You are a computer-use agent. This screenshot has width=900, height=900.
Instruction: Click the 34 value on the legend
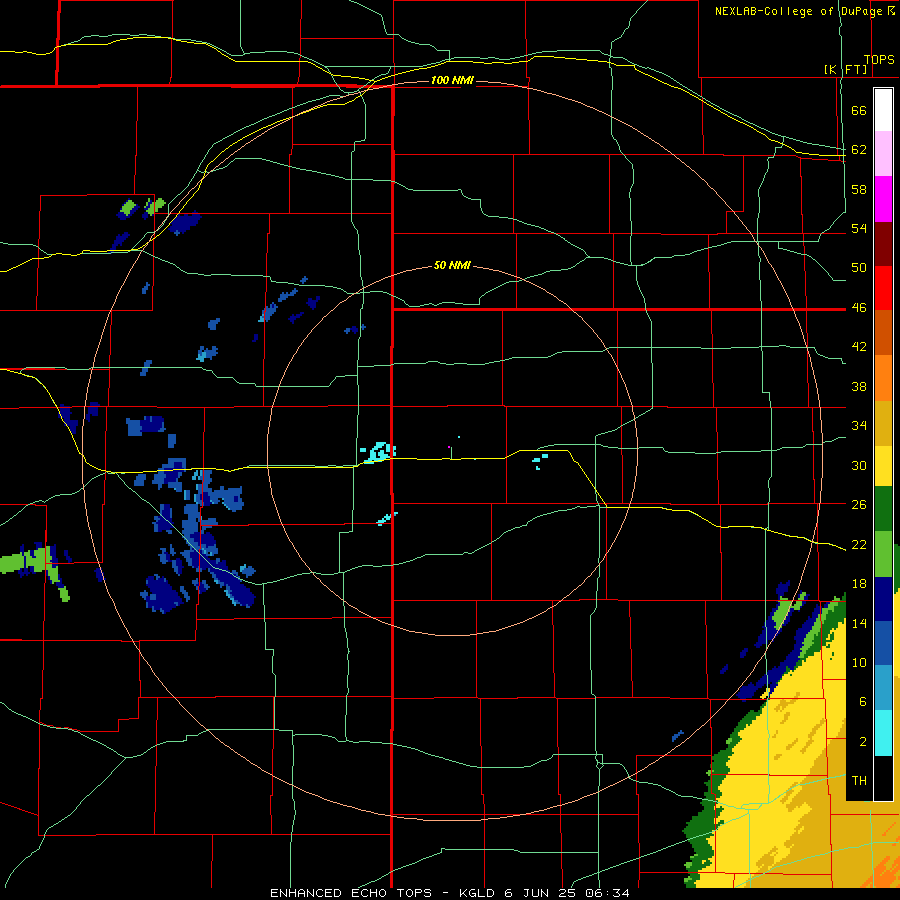859,425
